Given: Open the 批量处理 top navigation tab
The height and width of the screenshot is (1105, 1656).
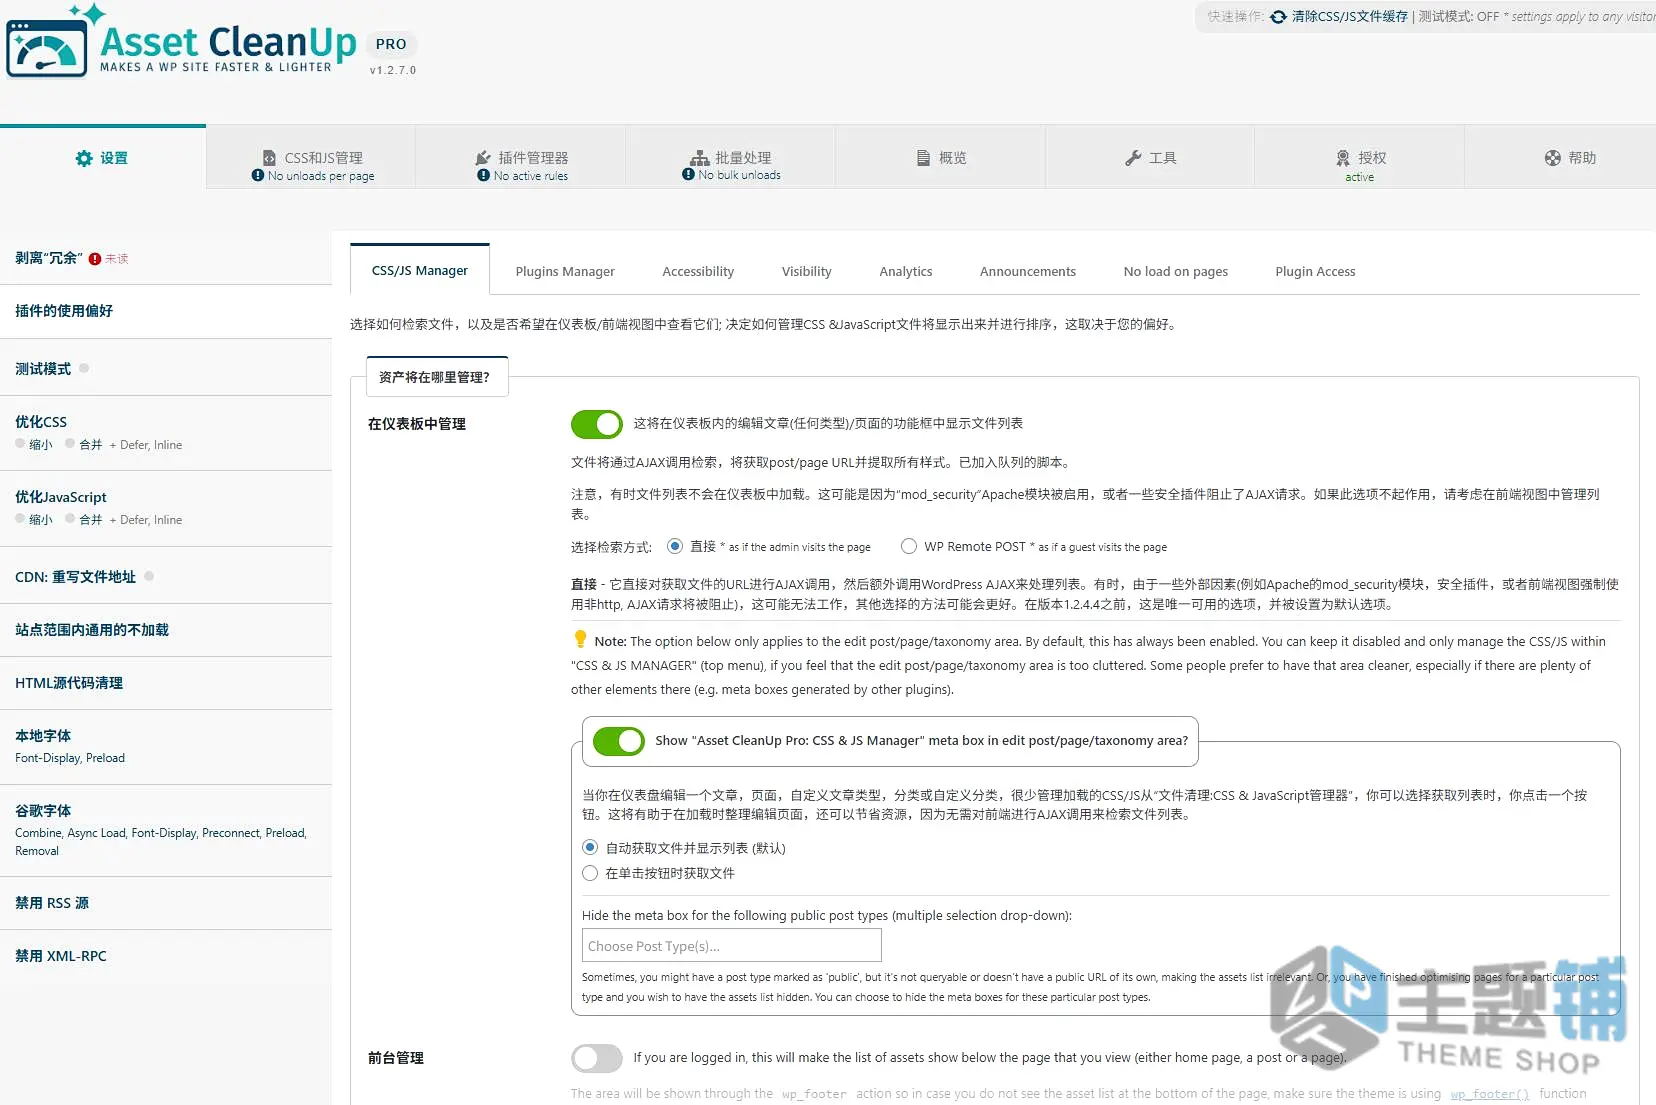Looking at the screenshot, I should pos(731,158).
